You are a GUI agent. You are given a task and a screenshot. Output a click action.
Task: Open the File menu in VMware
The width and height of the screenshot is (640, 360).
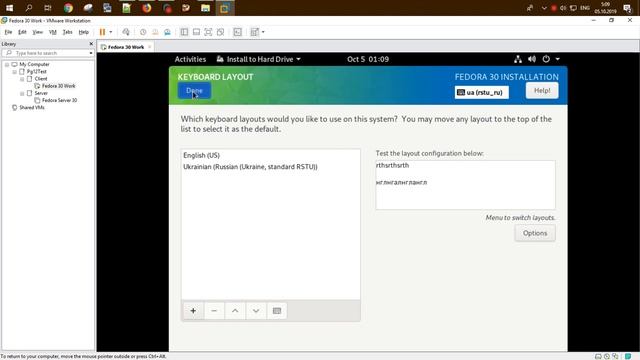pos(9,32)
